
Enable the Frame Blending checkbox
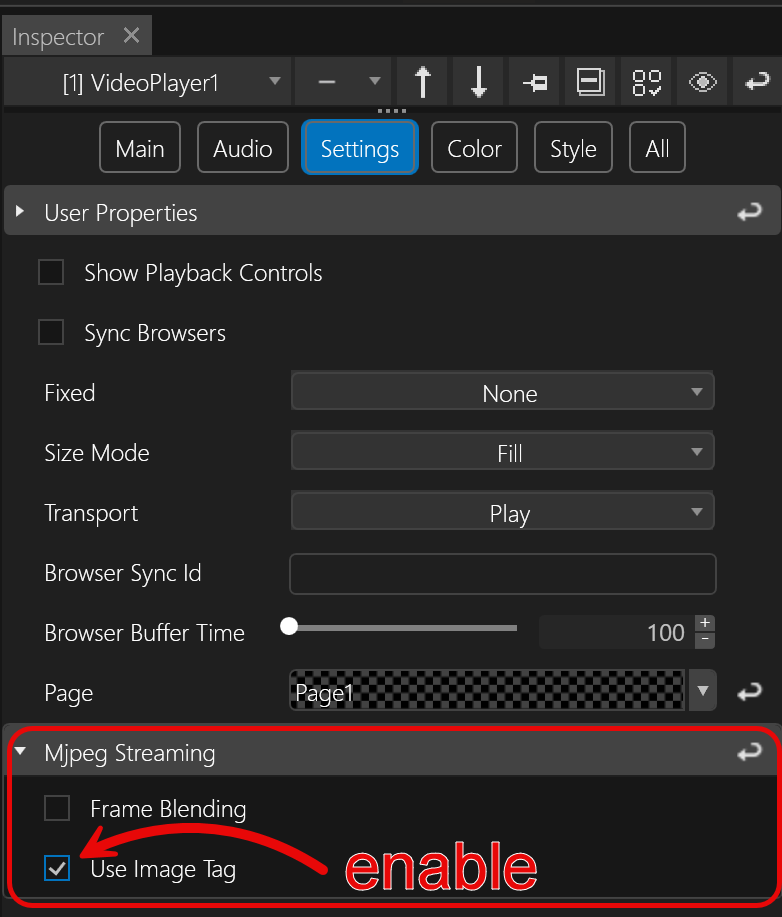(x=57, y=808)
